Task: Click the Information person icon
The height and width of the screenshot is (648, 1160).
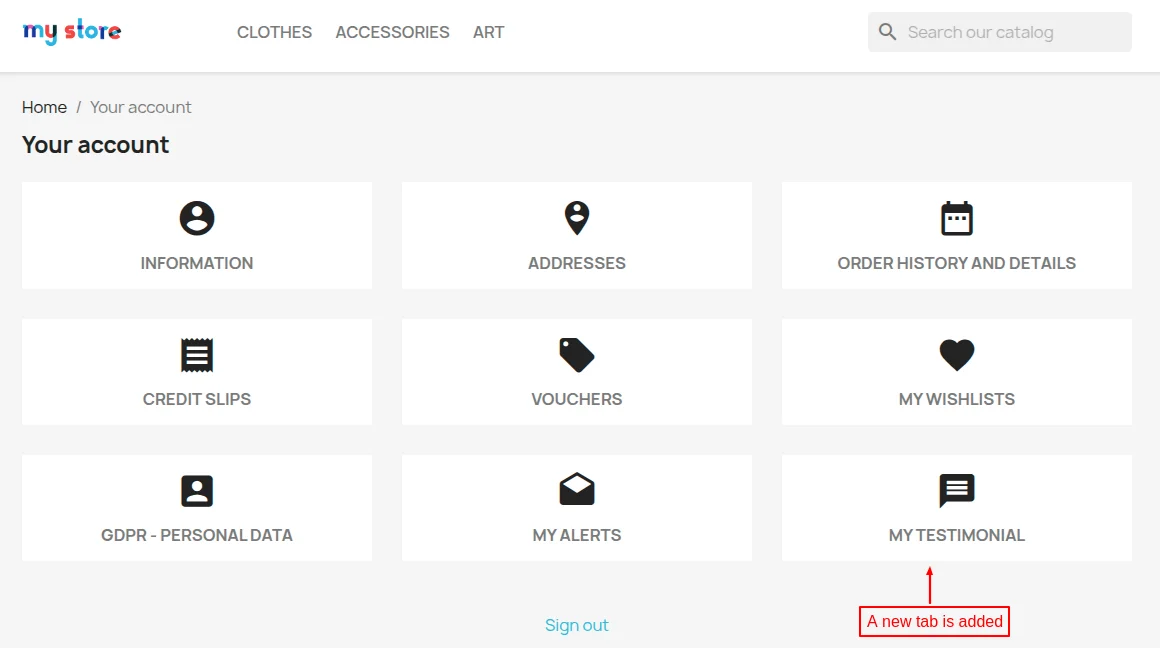Action: tap(196, 217)
